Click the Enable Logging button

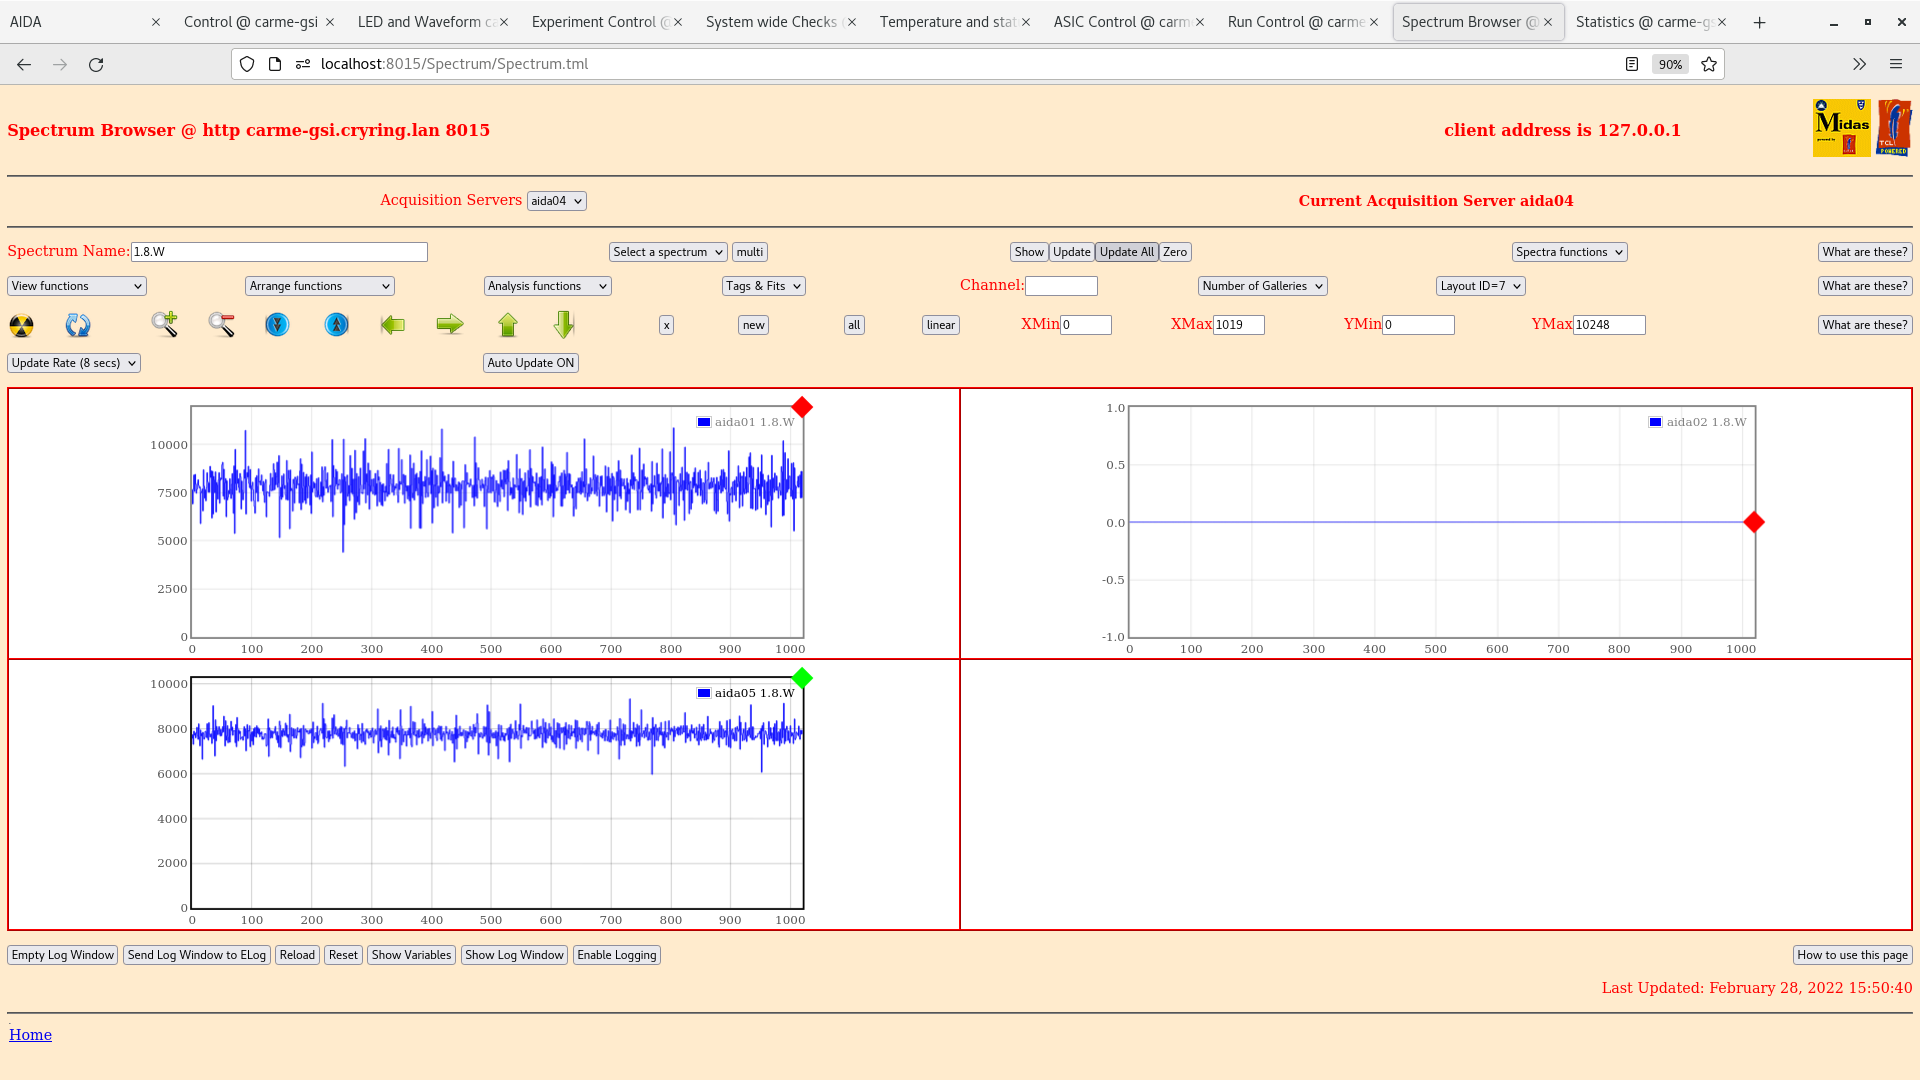coord(616,955)
